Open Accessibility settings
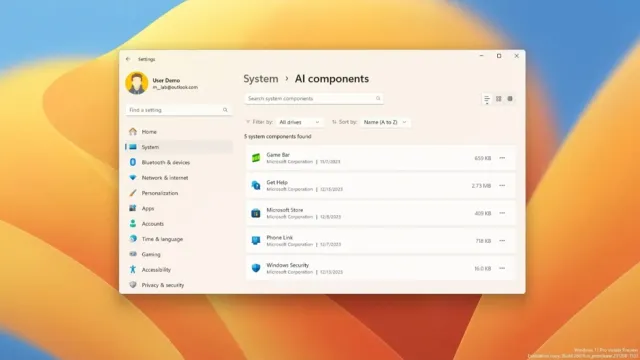Viewport: 640px width, 360px height. (179, 270)
